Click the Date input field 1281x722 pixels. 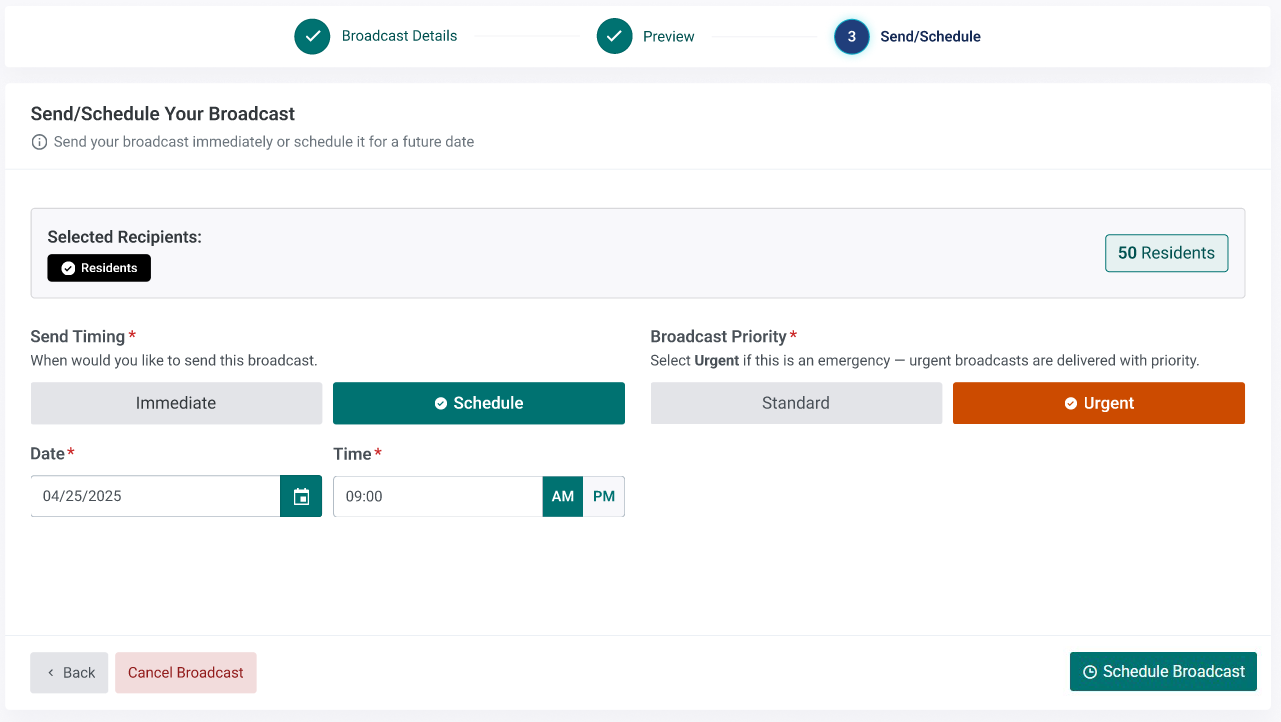click(156, 496)
